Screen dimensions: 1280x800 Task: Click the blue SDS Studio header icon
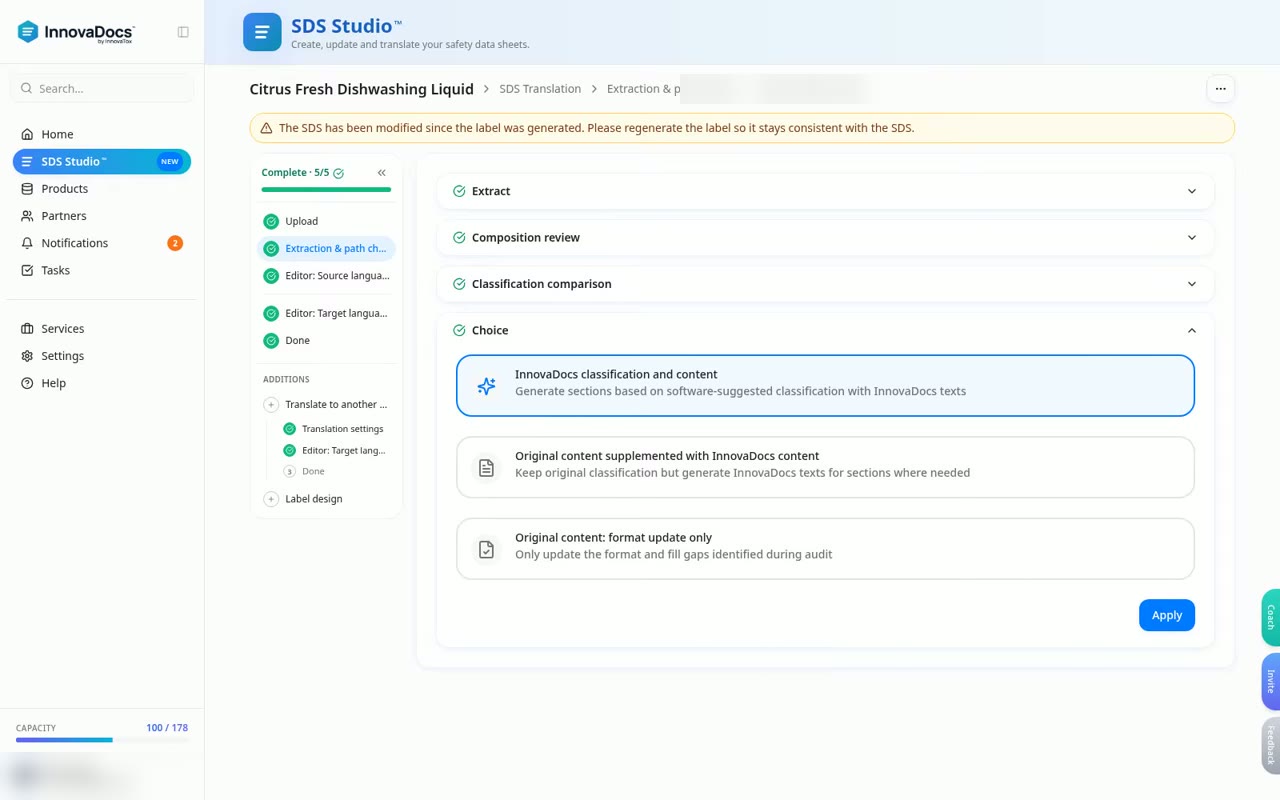click(x=262, y=32)
